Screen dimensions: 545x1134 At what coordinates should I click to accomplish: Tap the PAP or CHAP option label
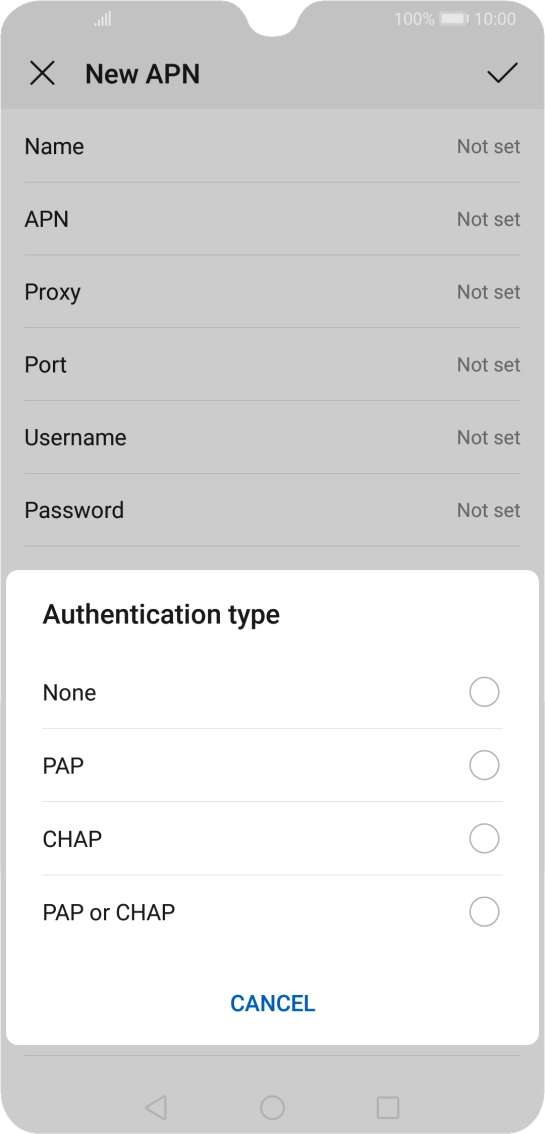[109, 913]
